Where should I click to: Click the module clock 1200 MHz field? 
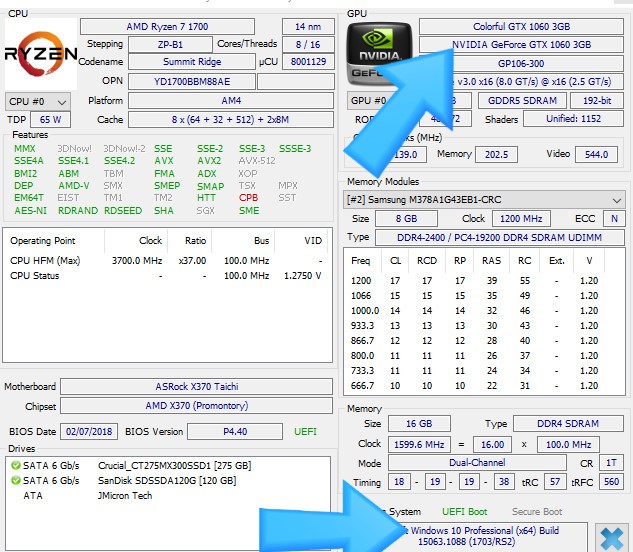pos(521,219)
